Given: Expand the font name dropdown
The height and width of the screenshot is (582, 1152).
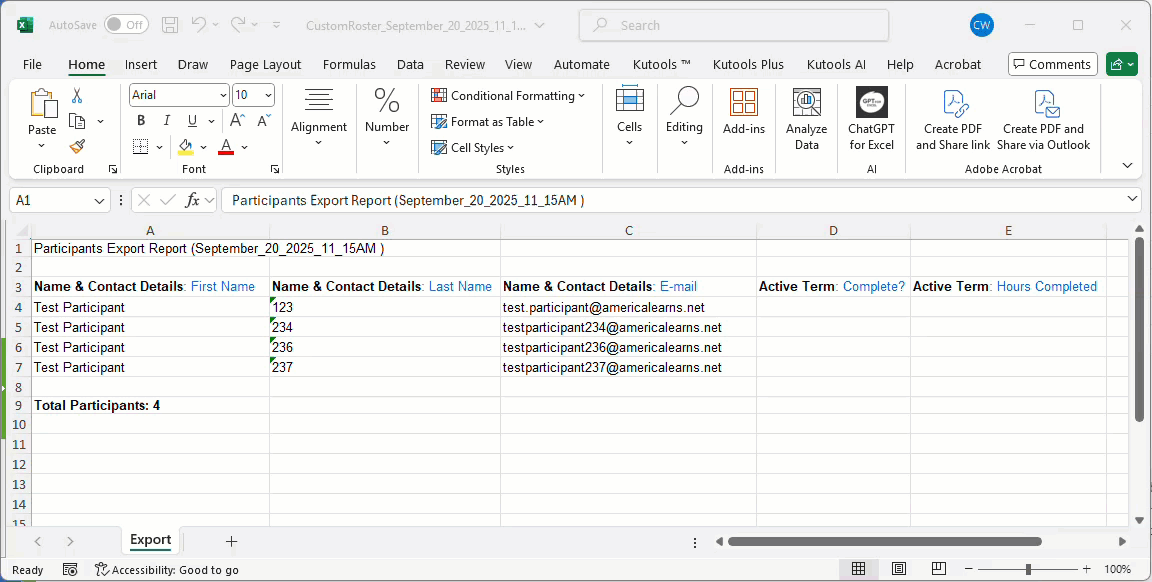Looking at the screenshot, I should (x=223, y=95).
